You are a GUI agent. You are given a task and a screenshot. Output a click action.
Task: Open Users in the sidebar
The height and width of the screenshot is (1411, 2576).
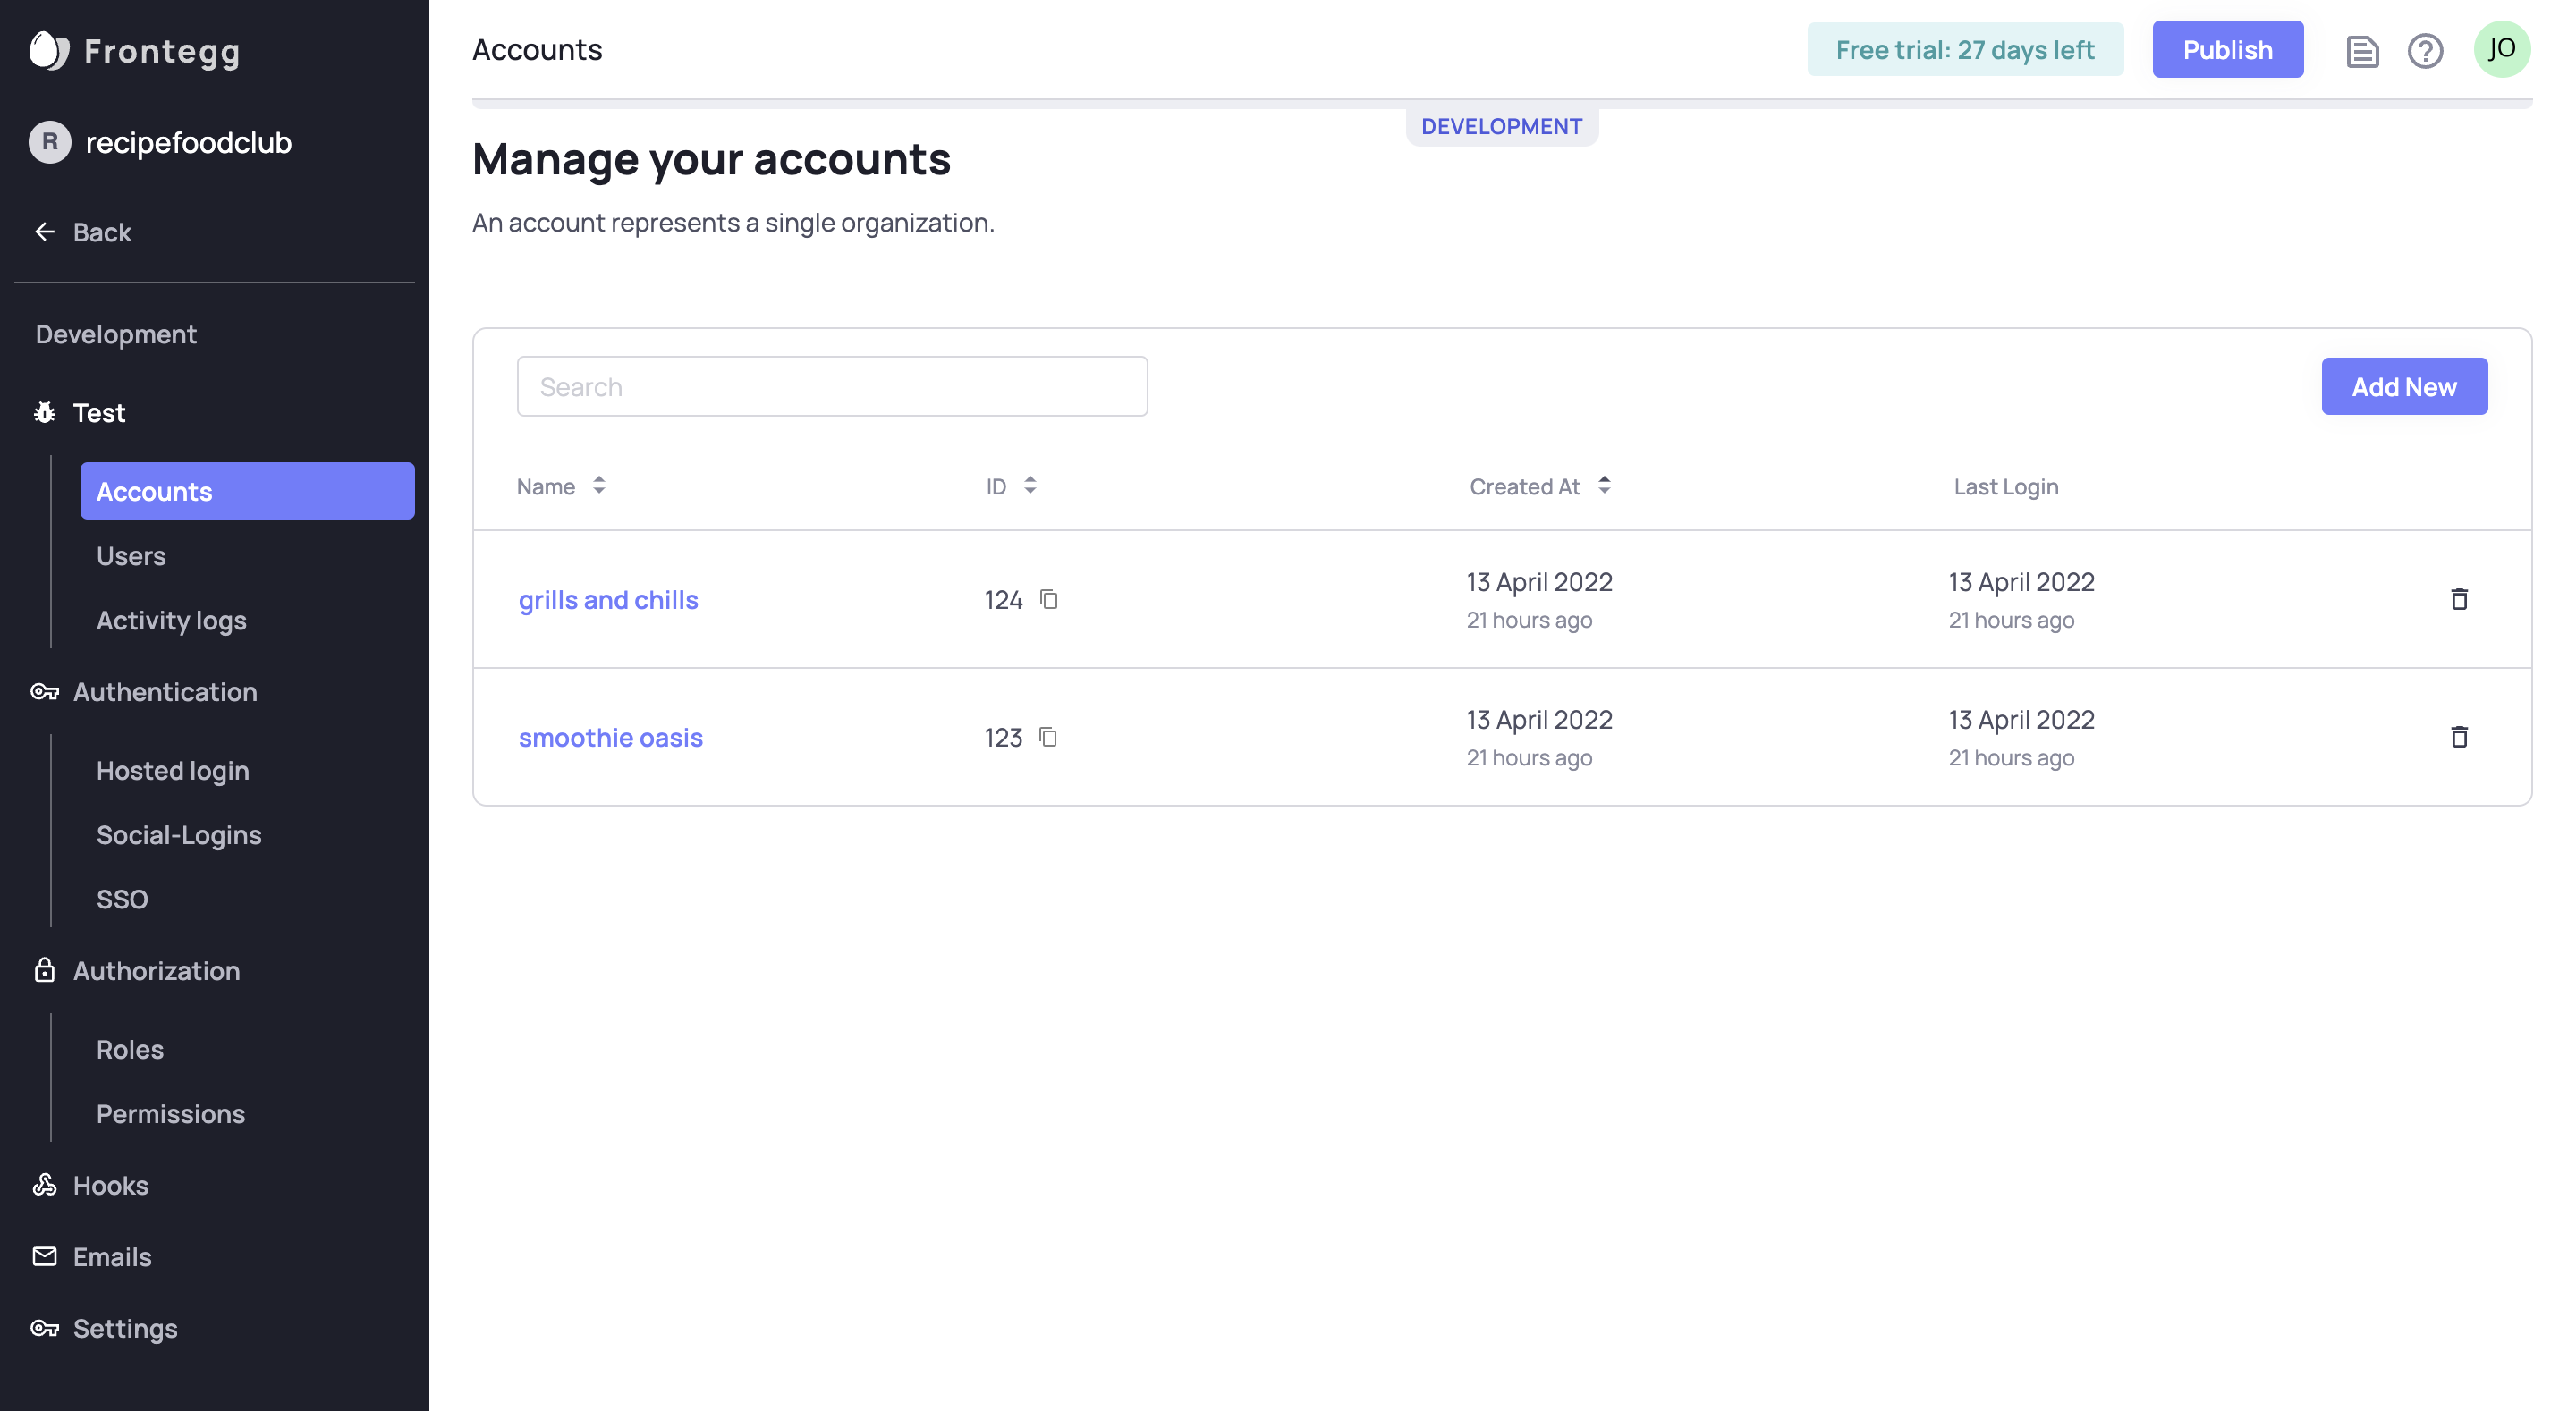131,556
